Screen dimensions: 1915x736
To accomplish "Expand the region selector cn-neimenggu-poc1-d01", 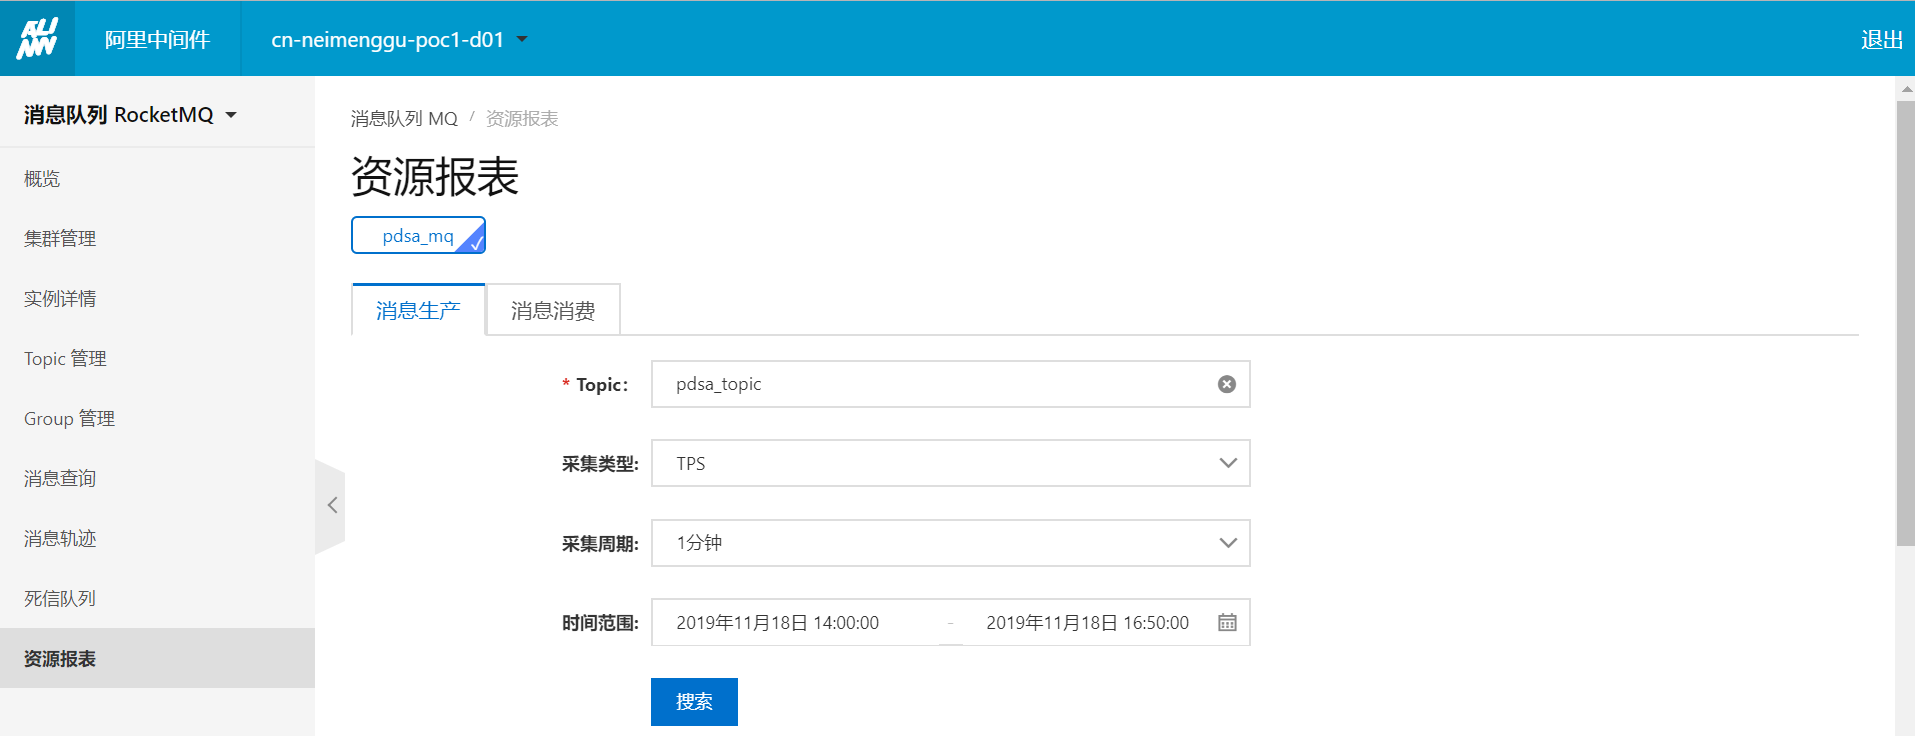I will coord(399,40).
